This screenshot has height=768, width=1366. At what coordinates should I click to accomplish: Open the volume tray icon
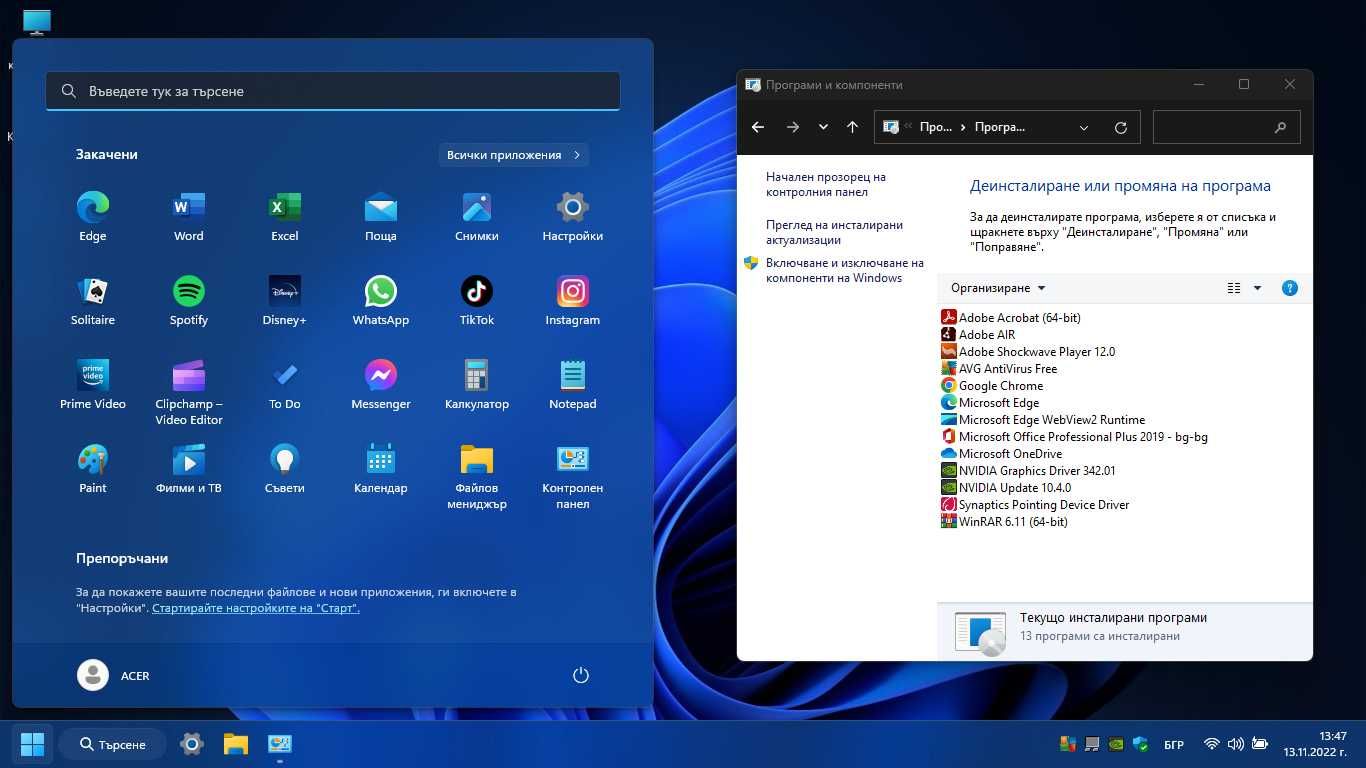1235,744
